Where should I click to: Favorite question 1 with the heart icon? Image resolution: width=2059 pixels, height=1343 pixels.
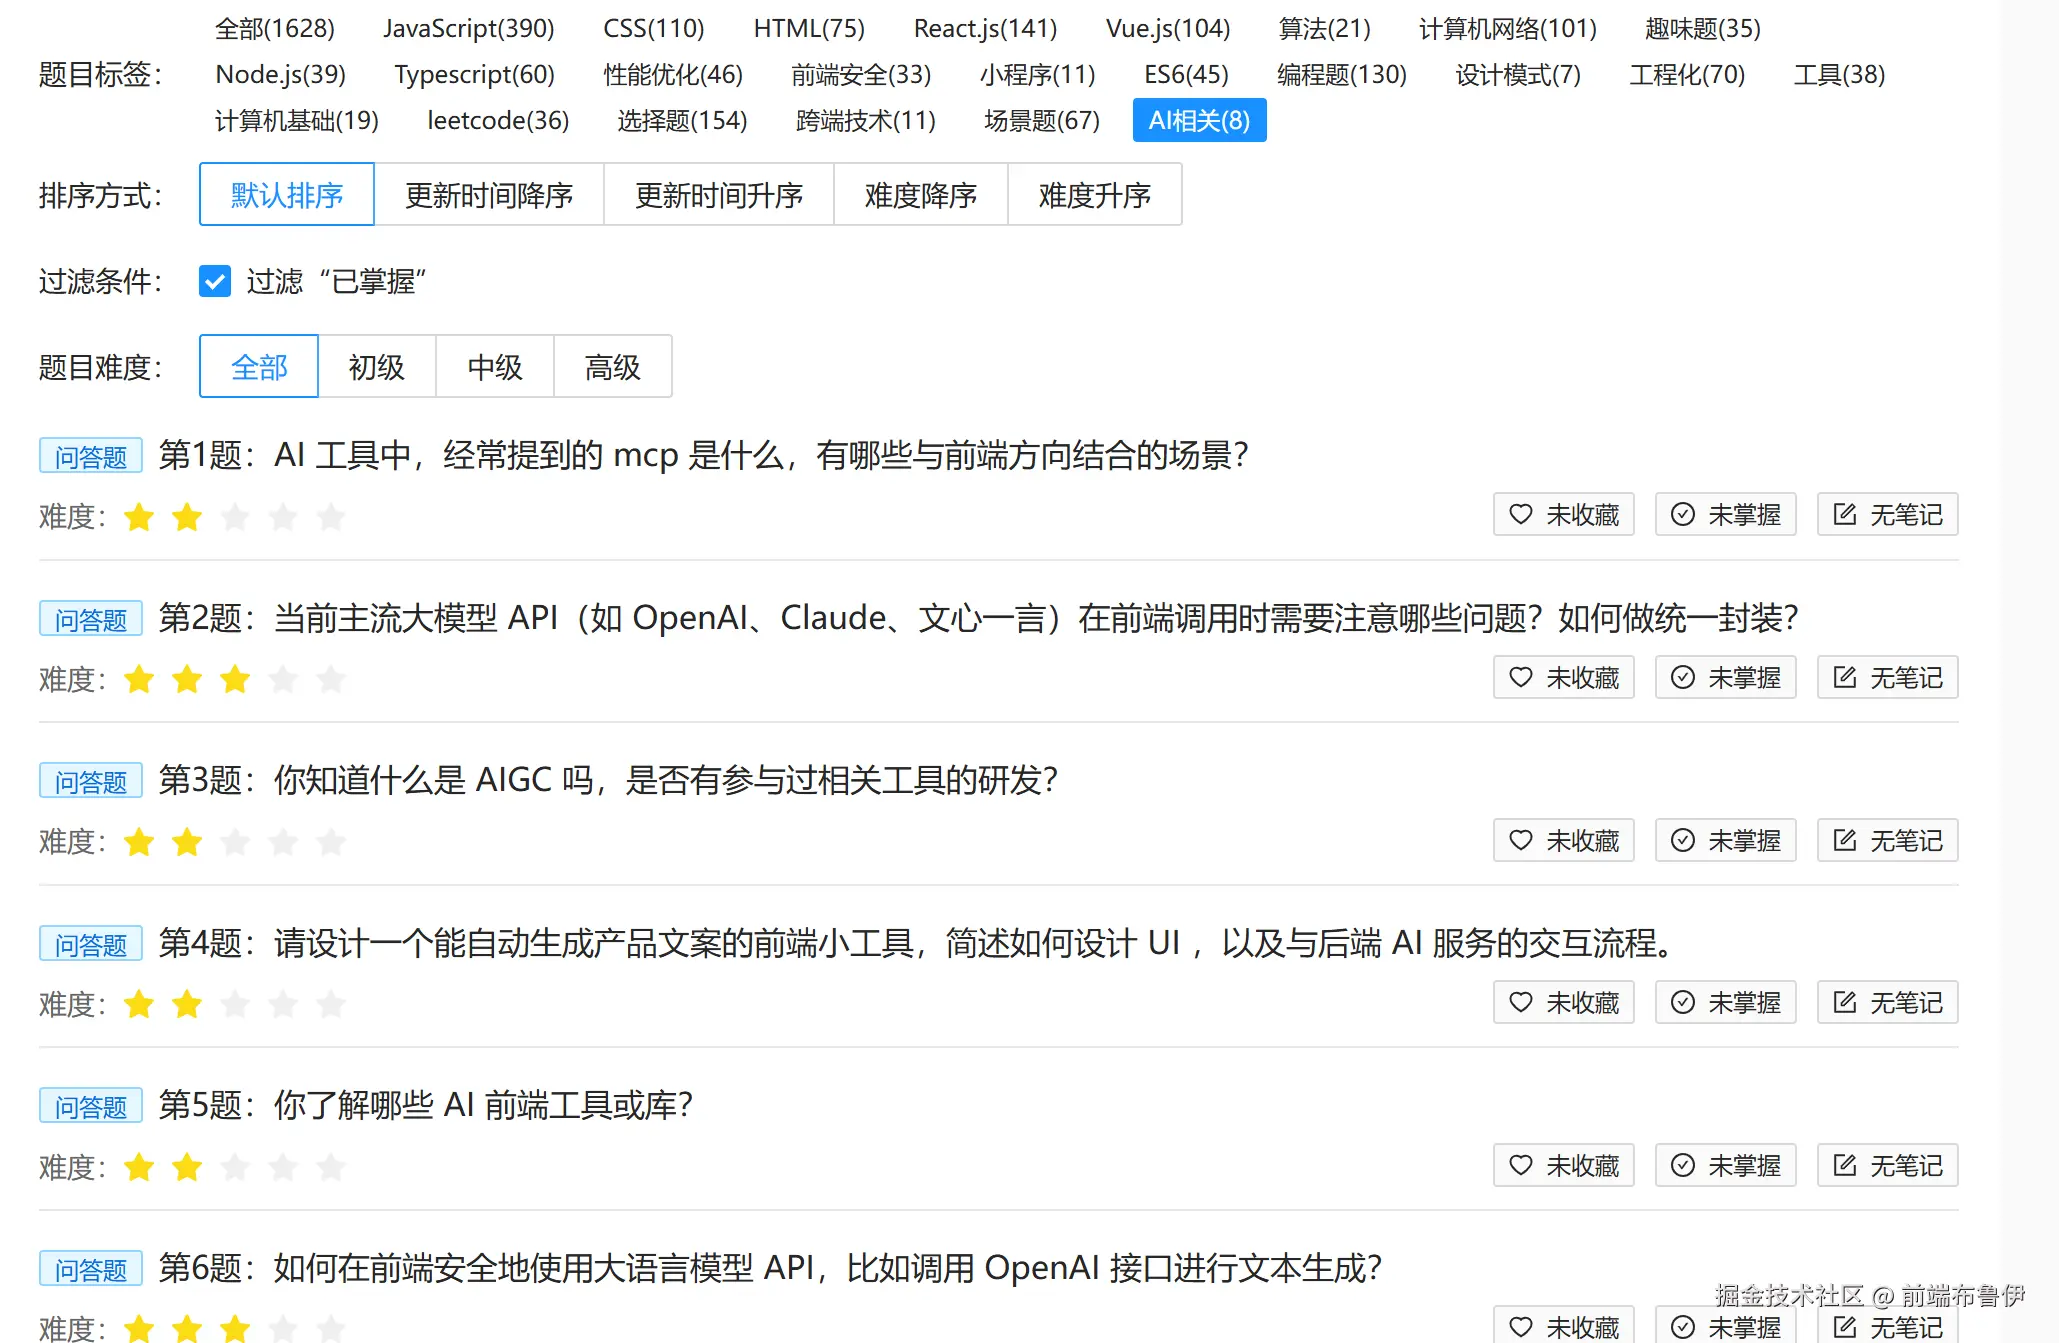coord(1563,514)
